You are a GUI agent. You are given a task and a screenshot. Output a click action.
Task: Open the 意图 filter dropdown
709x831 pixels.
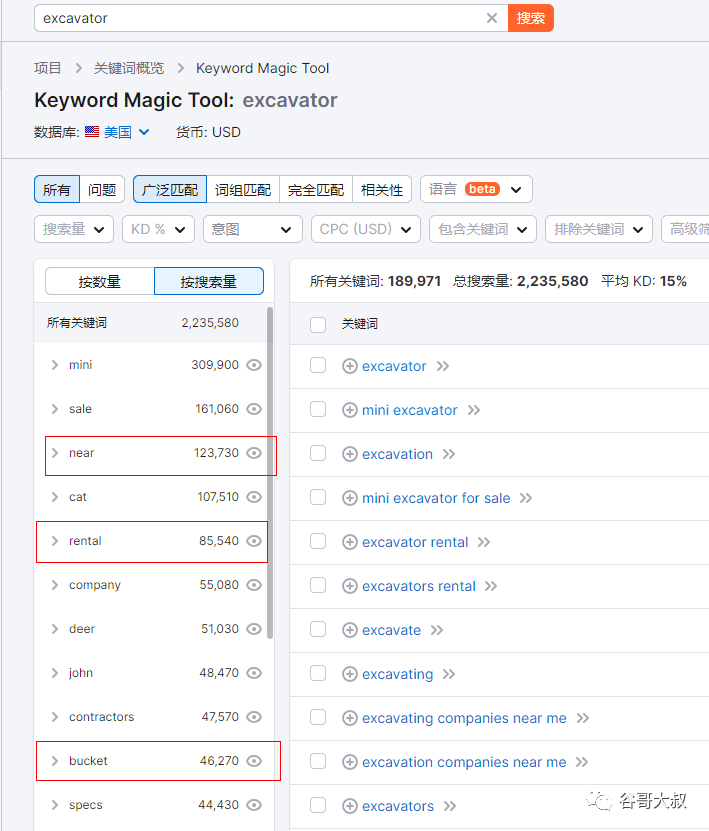pos(253,229)
